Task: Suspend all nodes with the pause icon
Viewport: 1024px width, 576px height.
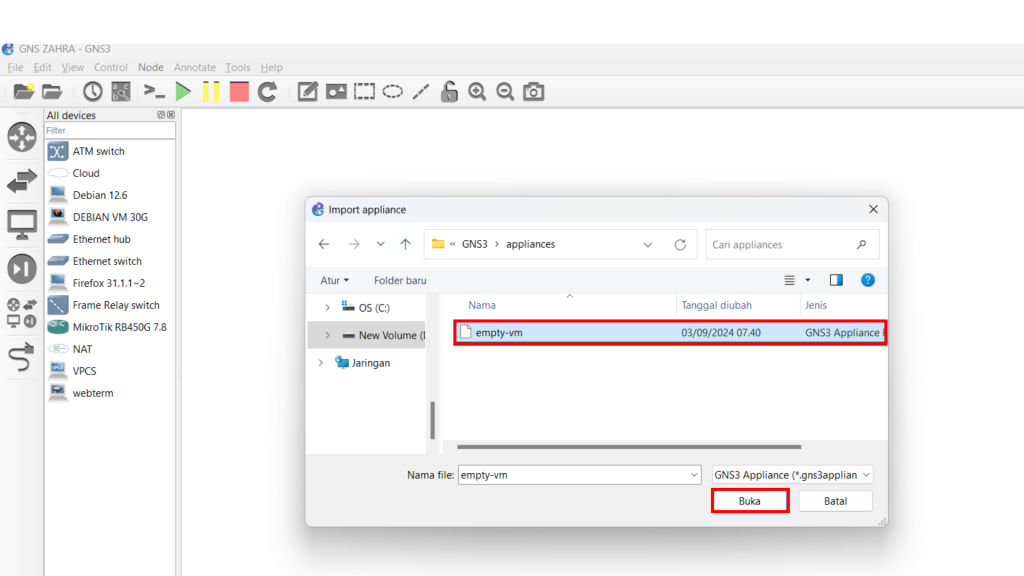Action: click(x=211, y=92)
